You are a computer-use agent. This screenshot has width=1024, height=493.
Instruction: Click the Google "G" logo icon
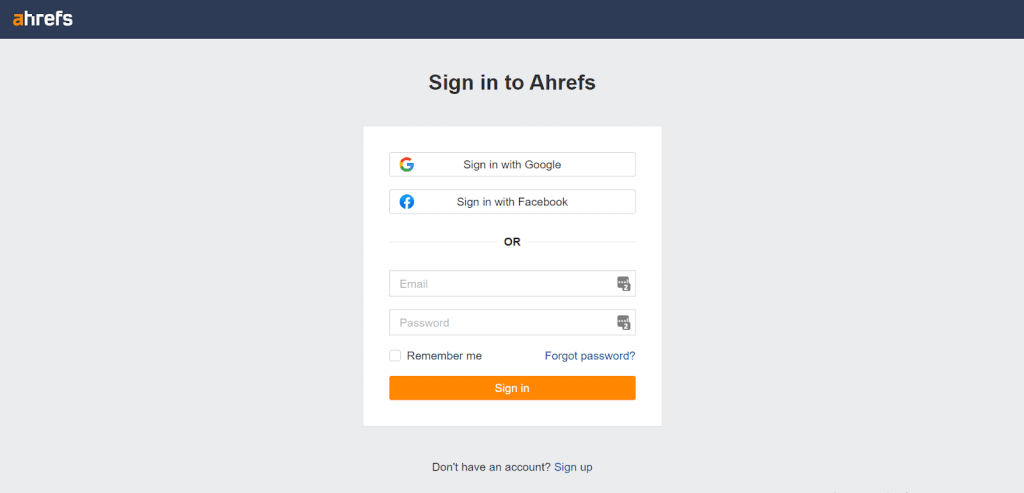[x=407, y=165]
